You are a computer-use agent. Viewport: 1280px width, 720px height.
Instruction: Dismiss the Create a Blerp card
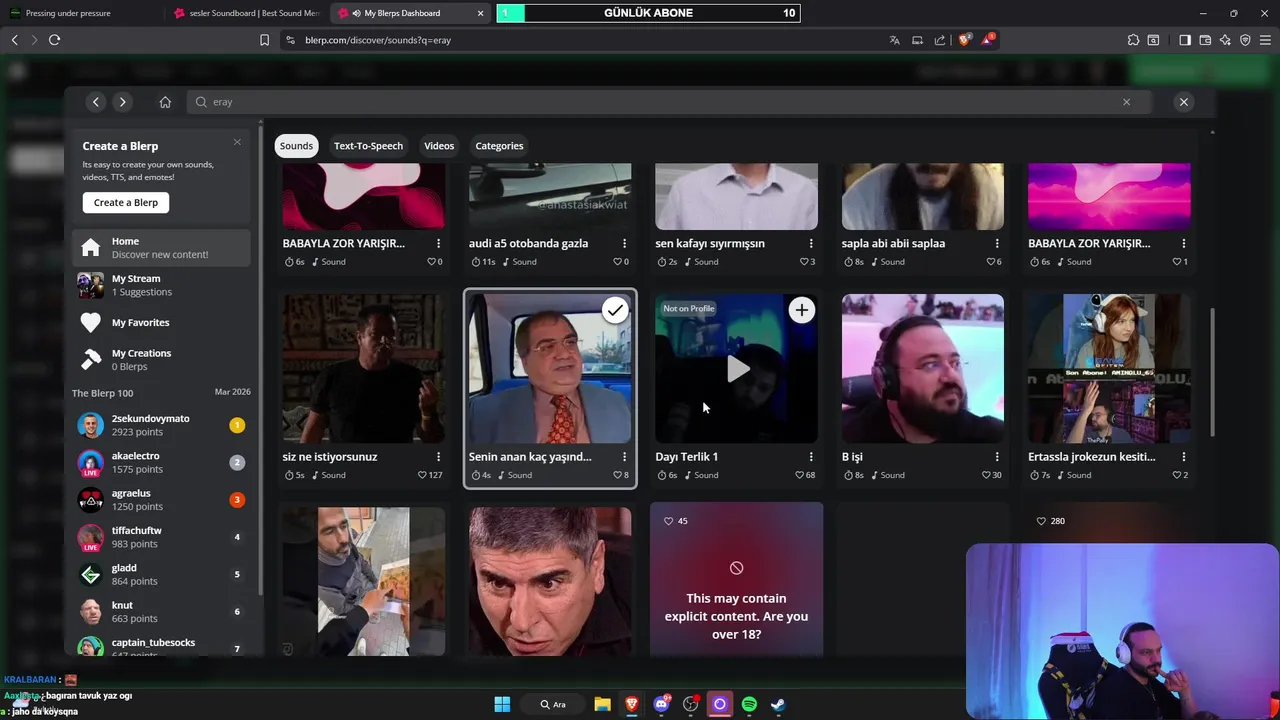pos(237,142)
